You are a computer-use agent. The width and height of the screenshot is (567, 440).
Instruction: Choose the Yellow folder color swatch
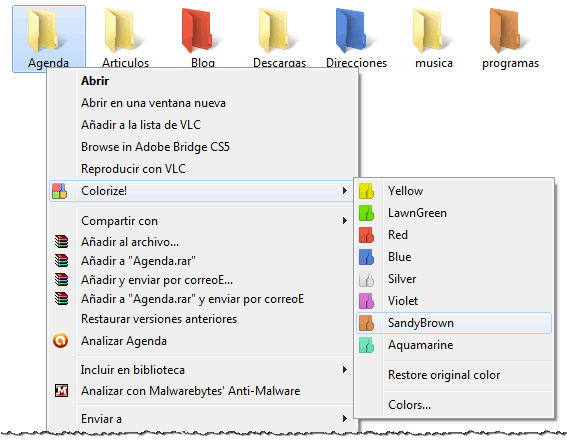(366, 191)
